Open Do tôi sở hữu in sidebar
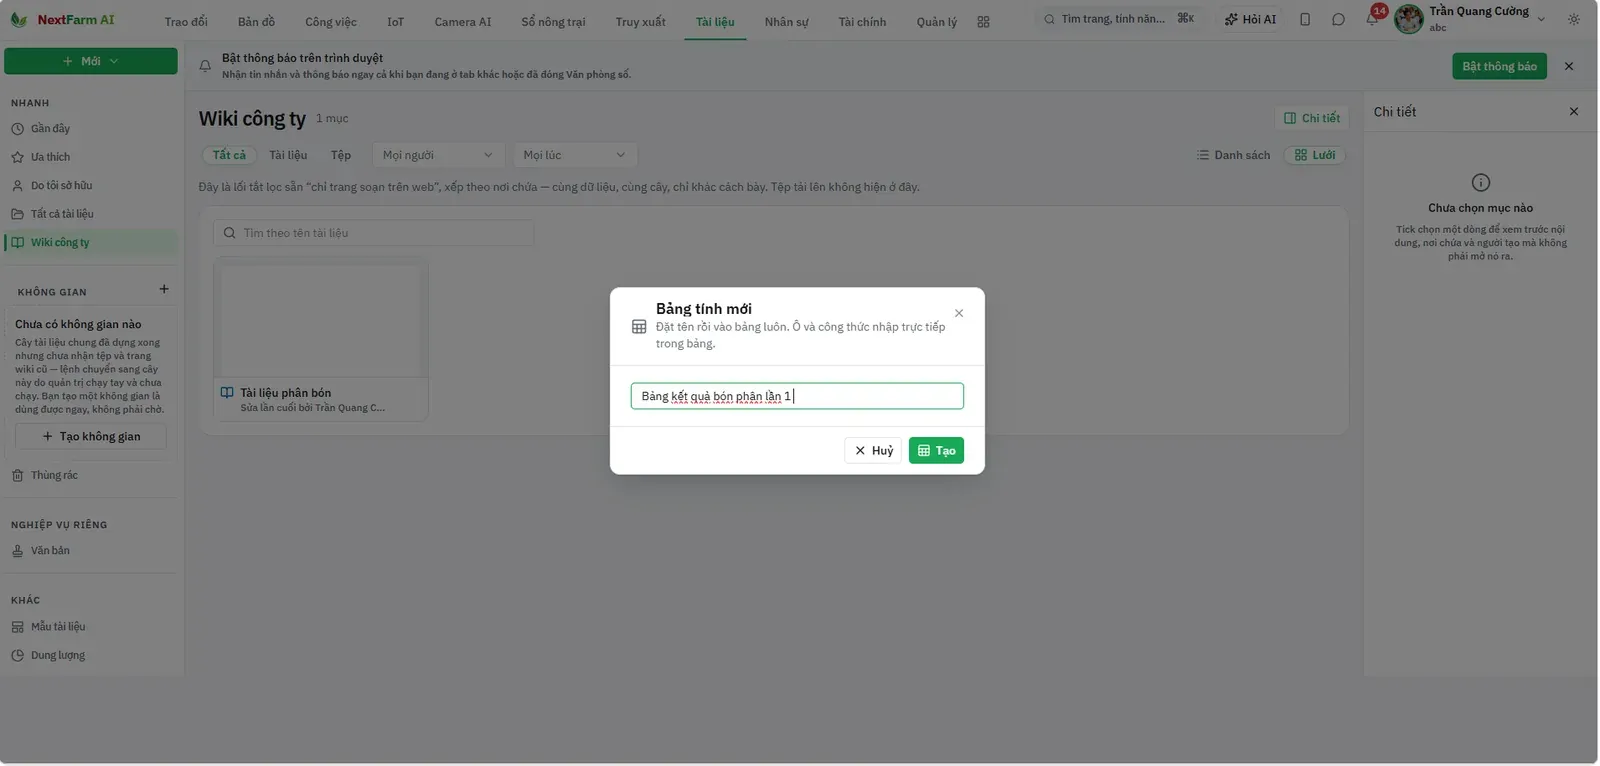This screenshot has width=1600, height=766. [x=92, y=185]
